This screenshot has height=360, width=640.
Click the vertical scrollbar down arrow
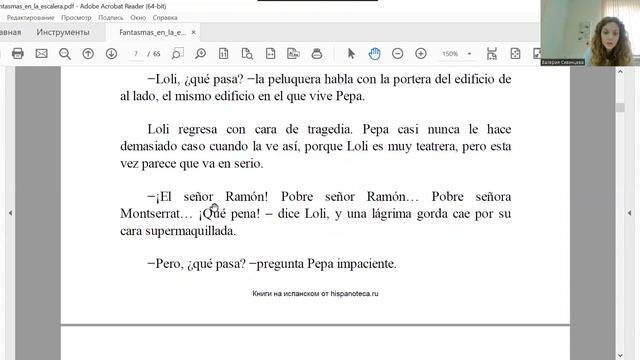(620, 356)
